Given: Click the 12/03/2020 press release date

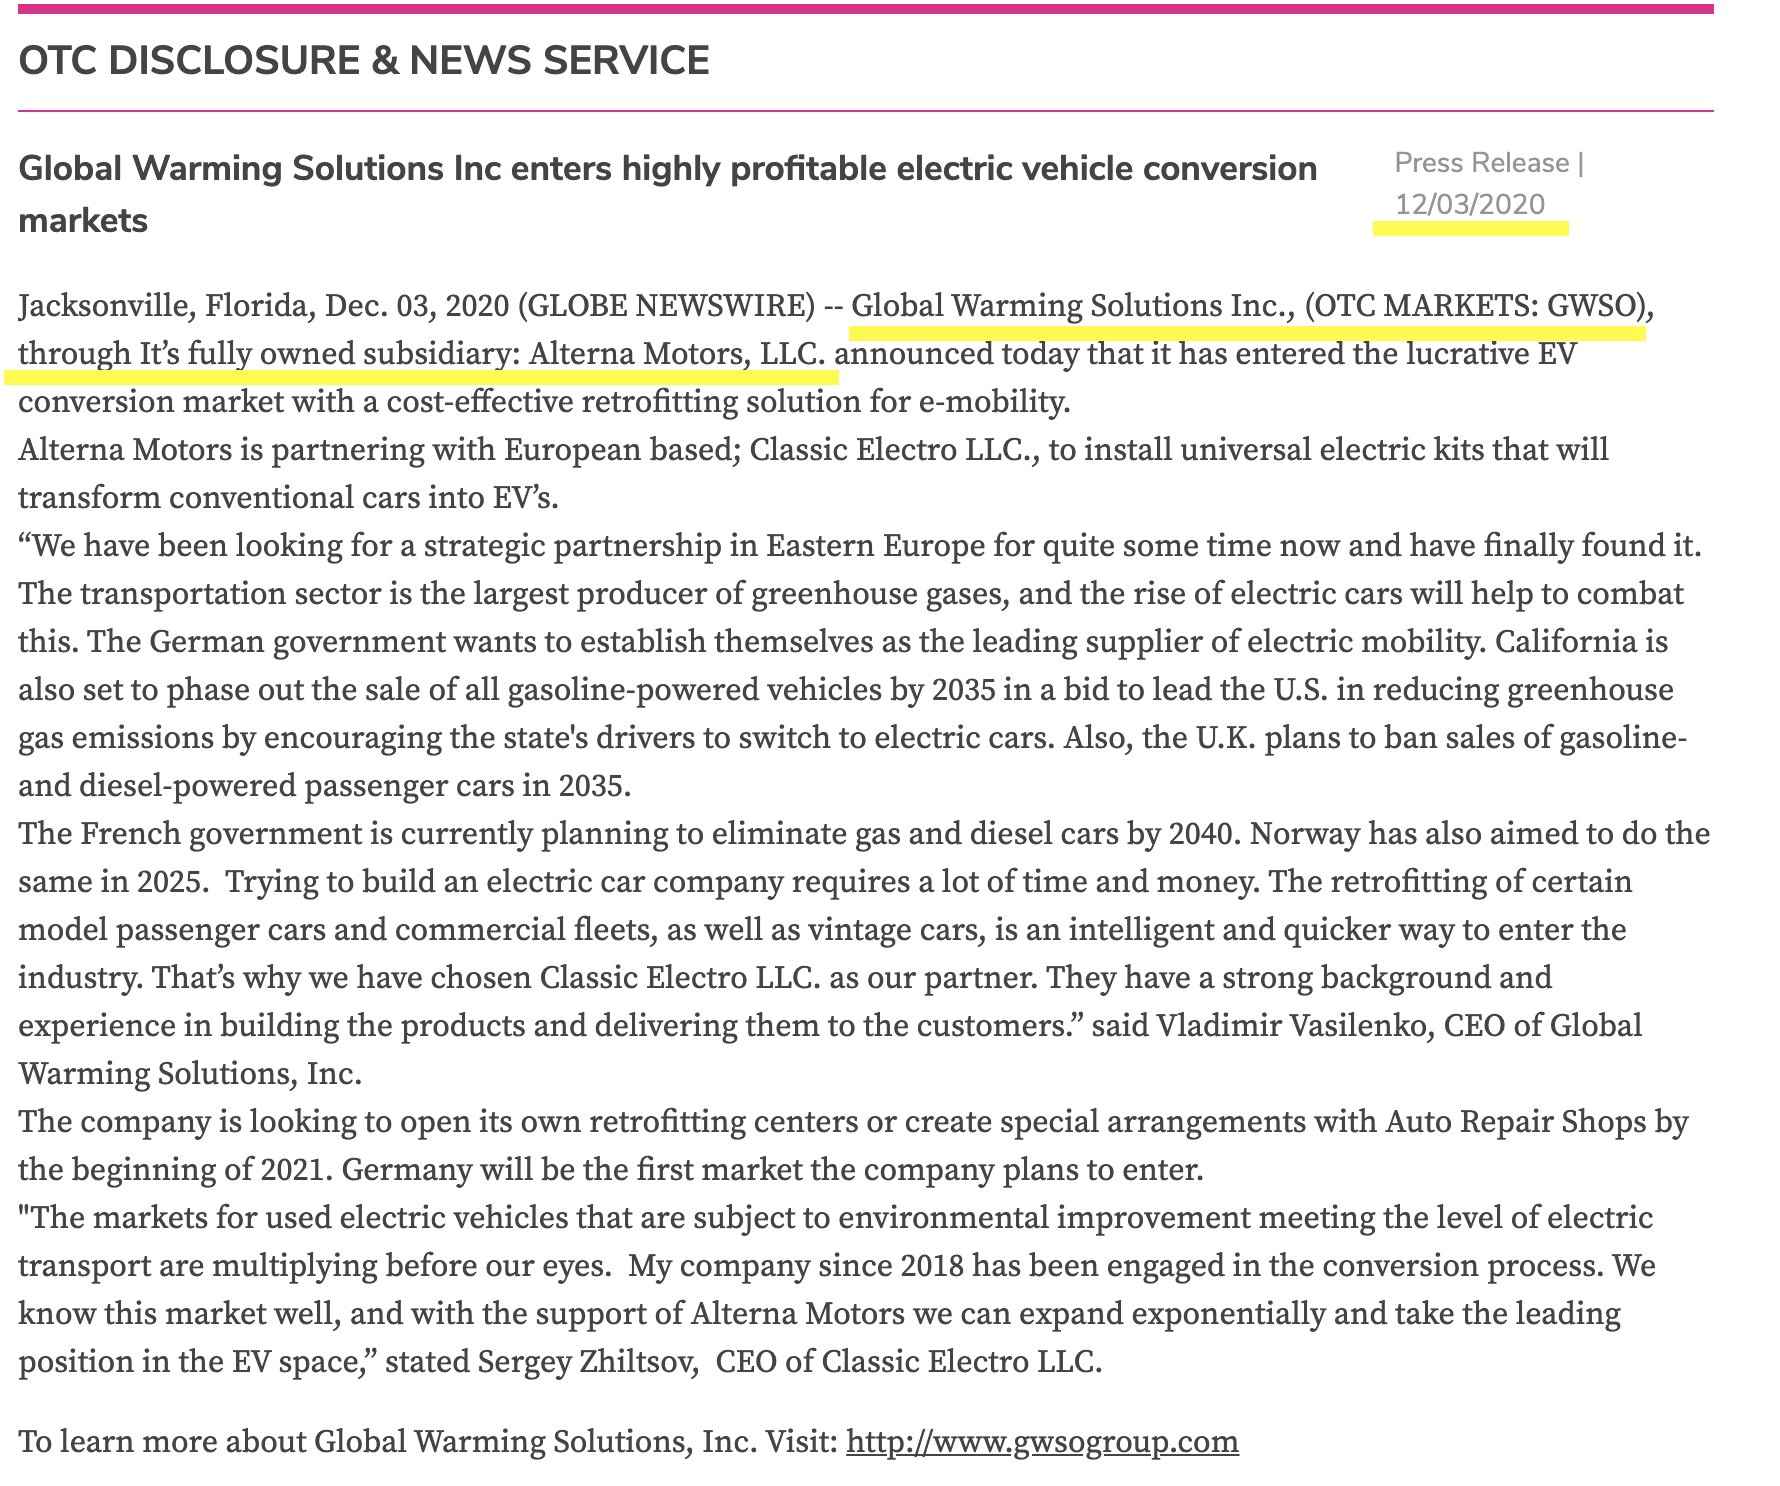Looking at the screenshot, I should tap(1470, 204).
